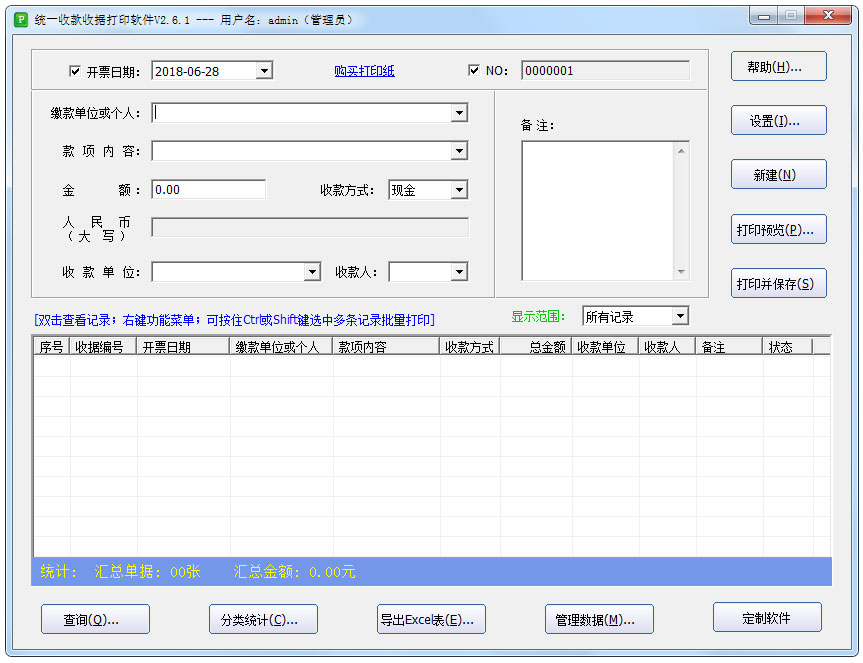Click the green P application icon in title bar

20,20
